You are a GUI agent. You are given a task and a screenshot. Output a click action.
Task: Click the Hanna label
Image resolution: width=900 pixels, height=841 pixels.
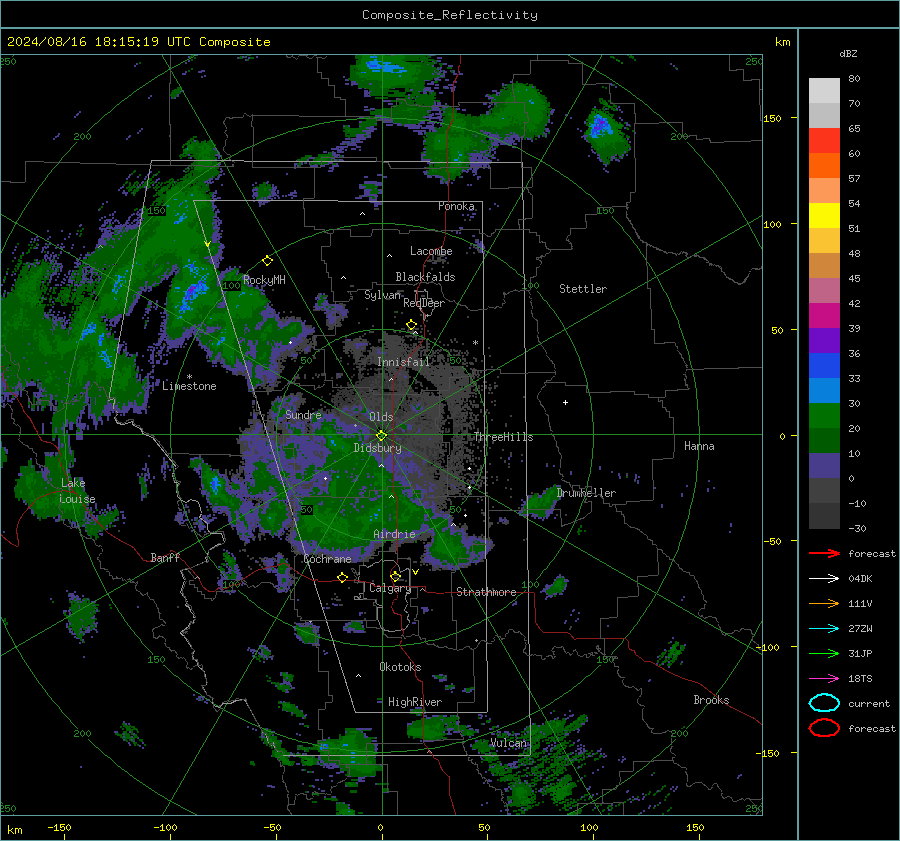tap(699, 446)
